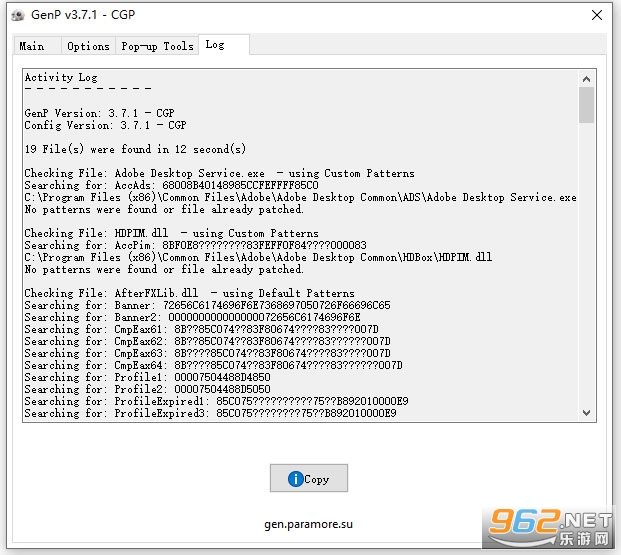Click the 'Searching for: CmpEax63' line
The height and width of the screenshot is (555, 621).
click(x=208, y=353)
